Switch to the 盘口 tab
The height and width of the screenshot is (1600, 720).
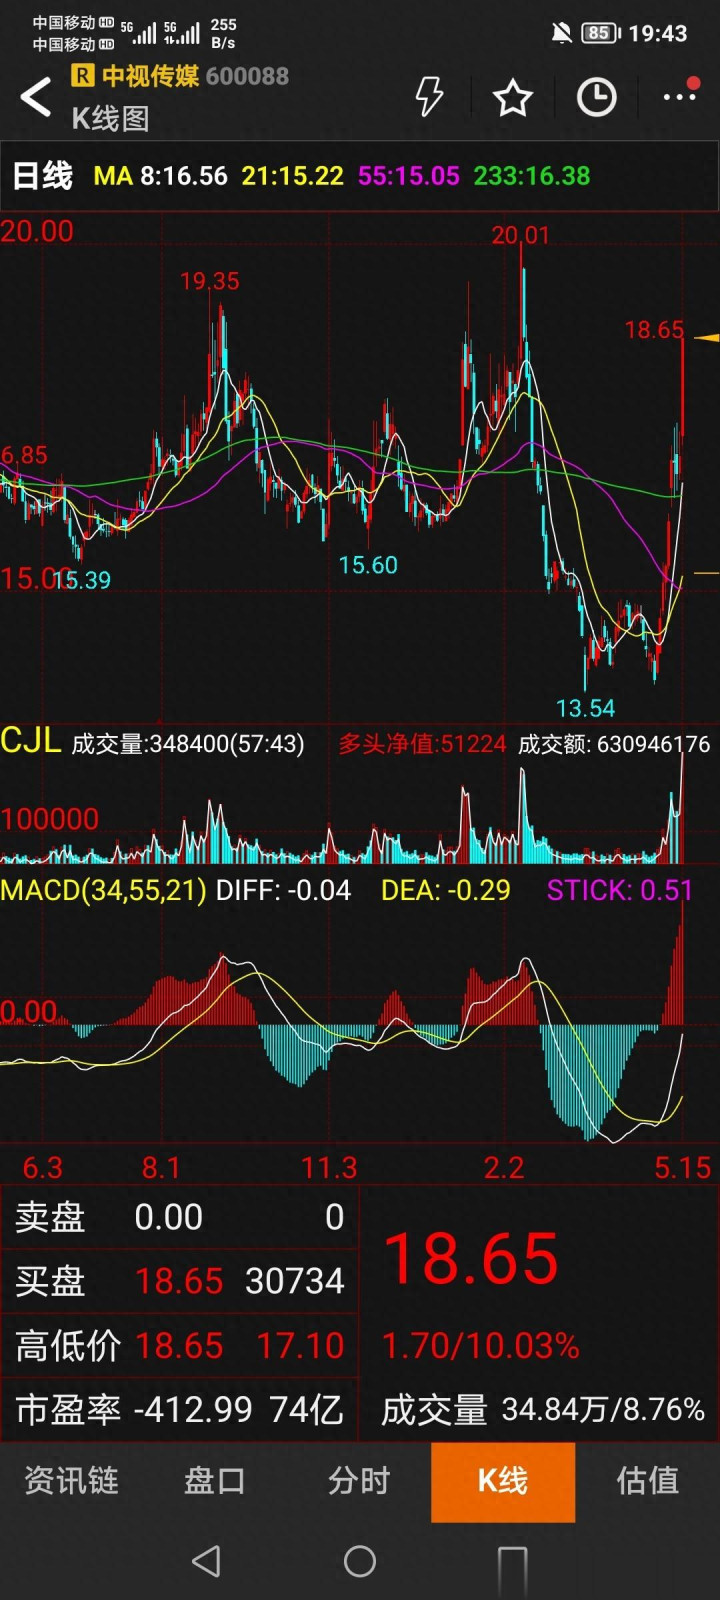tap(215, 1480)
